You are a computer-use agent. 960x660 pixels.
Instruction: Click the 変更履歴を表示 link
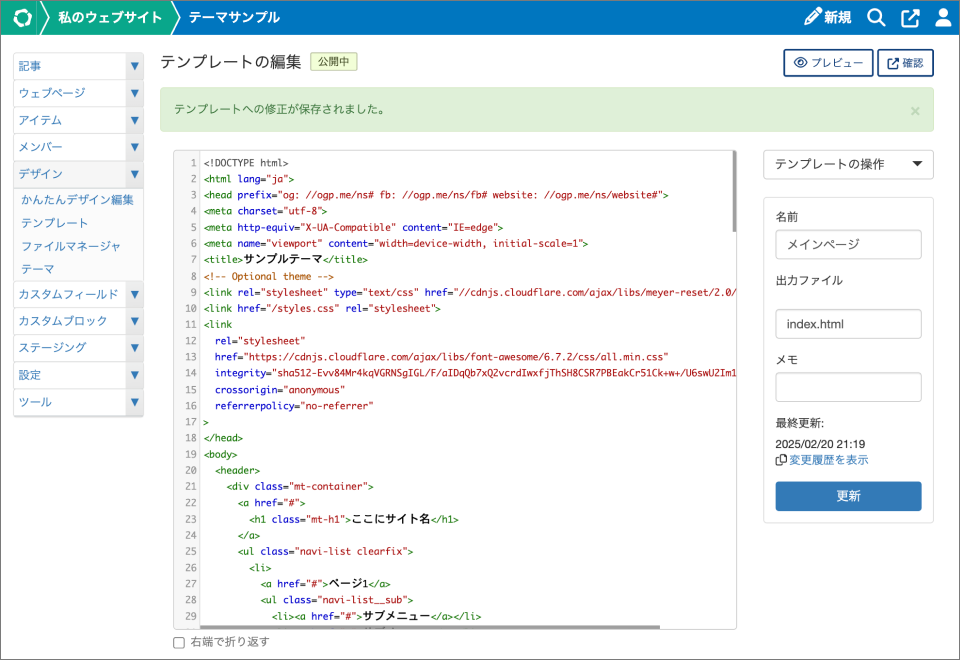[828, 460]
